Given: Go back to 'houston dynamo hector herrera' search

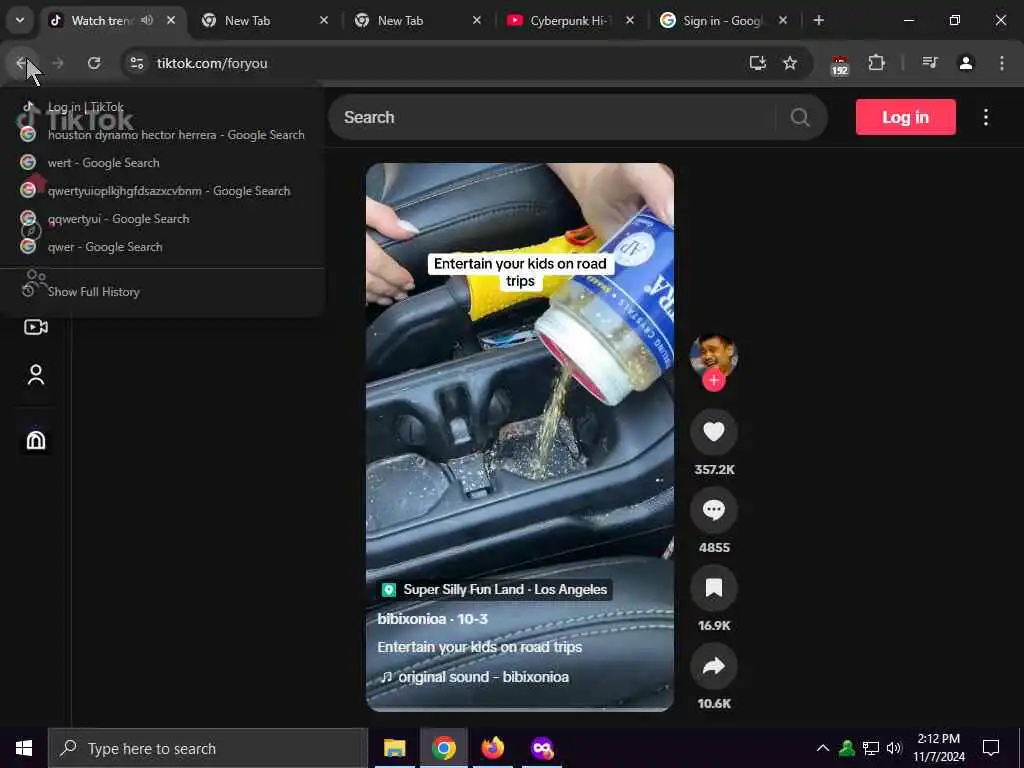Looking at the screenshot, I should pyautogui.click(x=162, y=135).
